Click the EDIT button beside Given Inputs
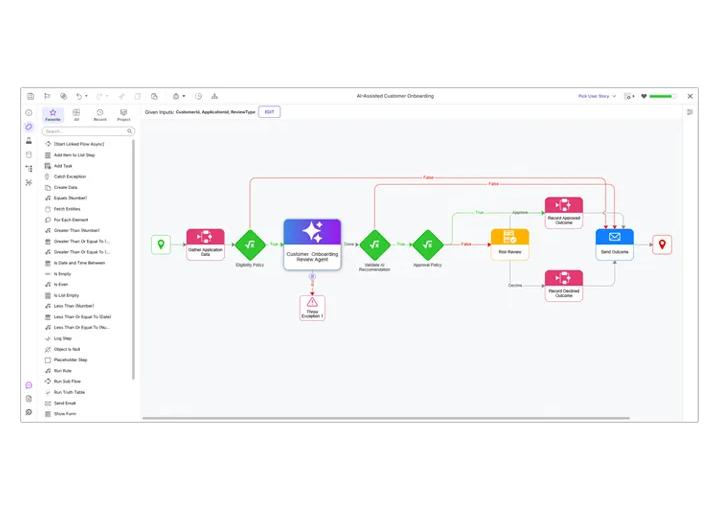719x510 pixels. pos(270,112)
